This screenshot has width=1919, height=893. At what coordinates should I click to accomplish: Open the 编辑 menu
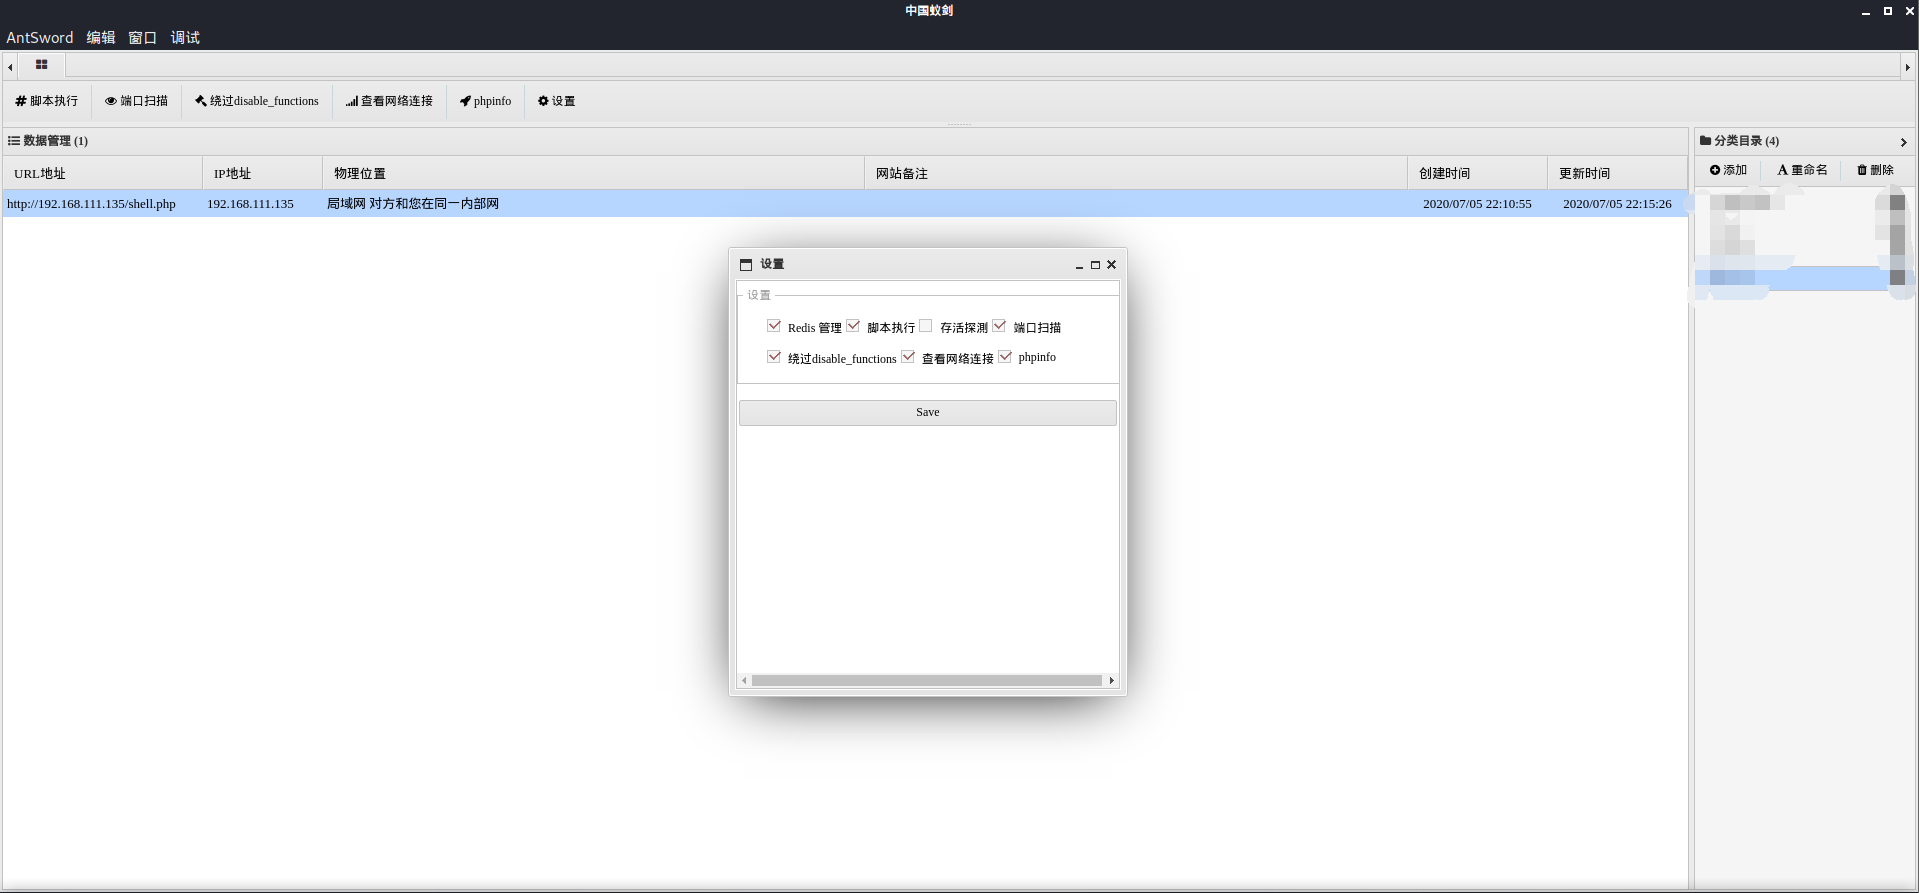101,37
